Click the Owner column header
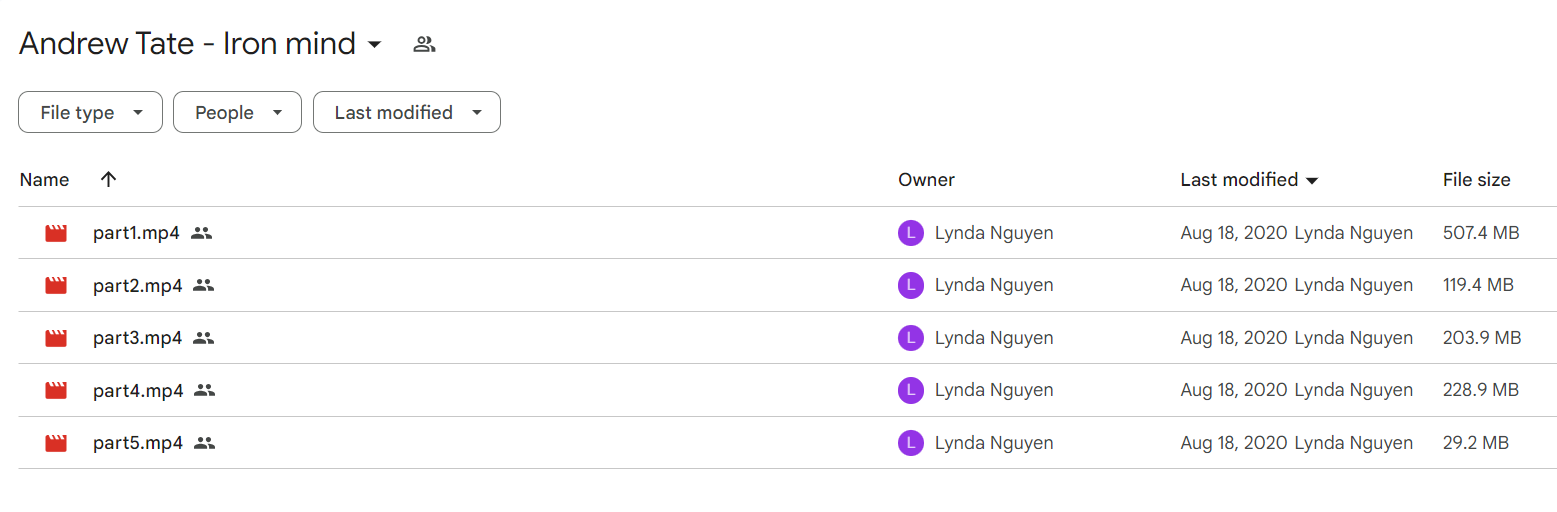The height and width of the screenshot is (512, 1557). click(x=926, y=180)
